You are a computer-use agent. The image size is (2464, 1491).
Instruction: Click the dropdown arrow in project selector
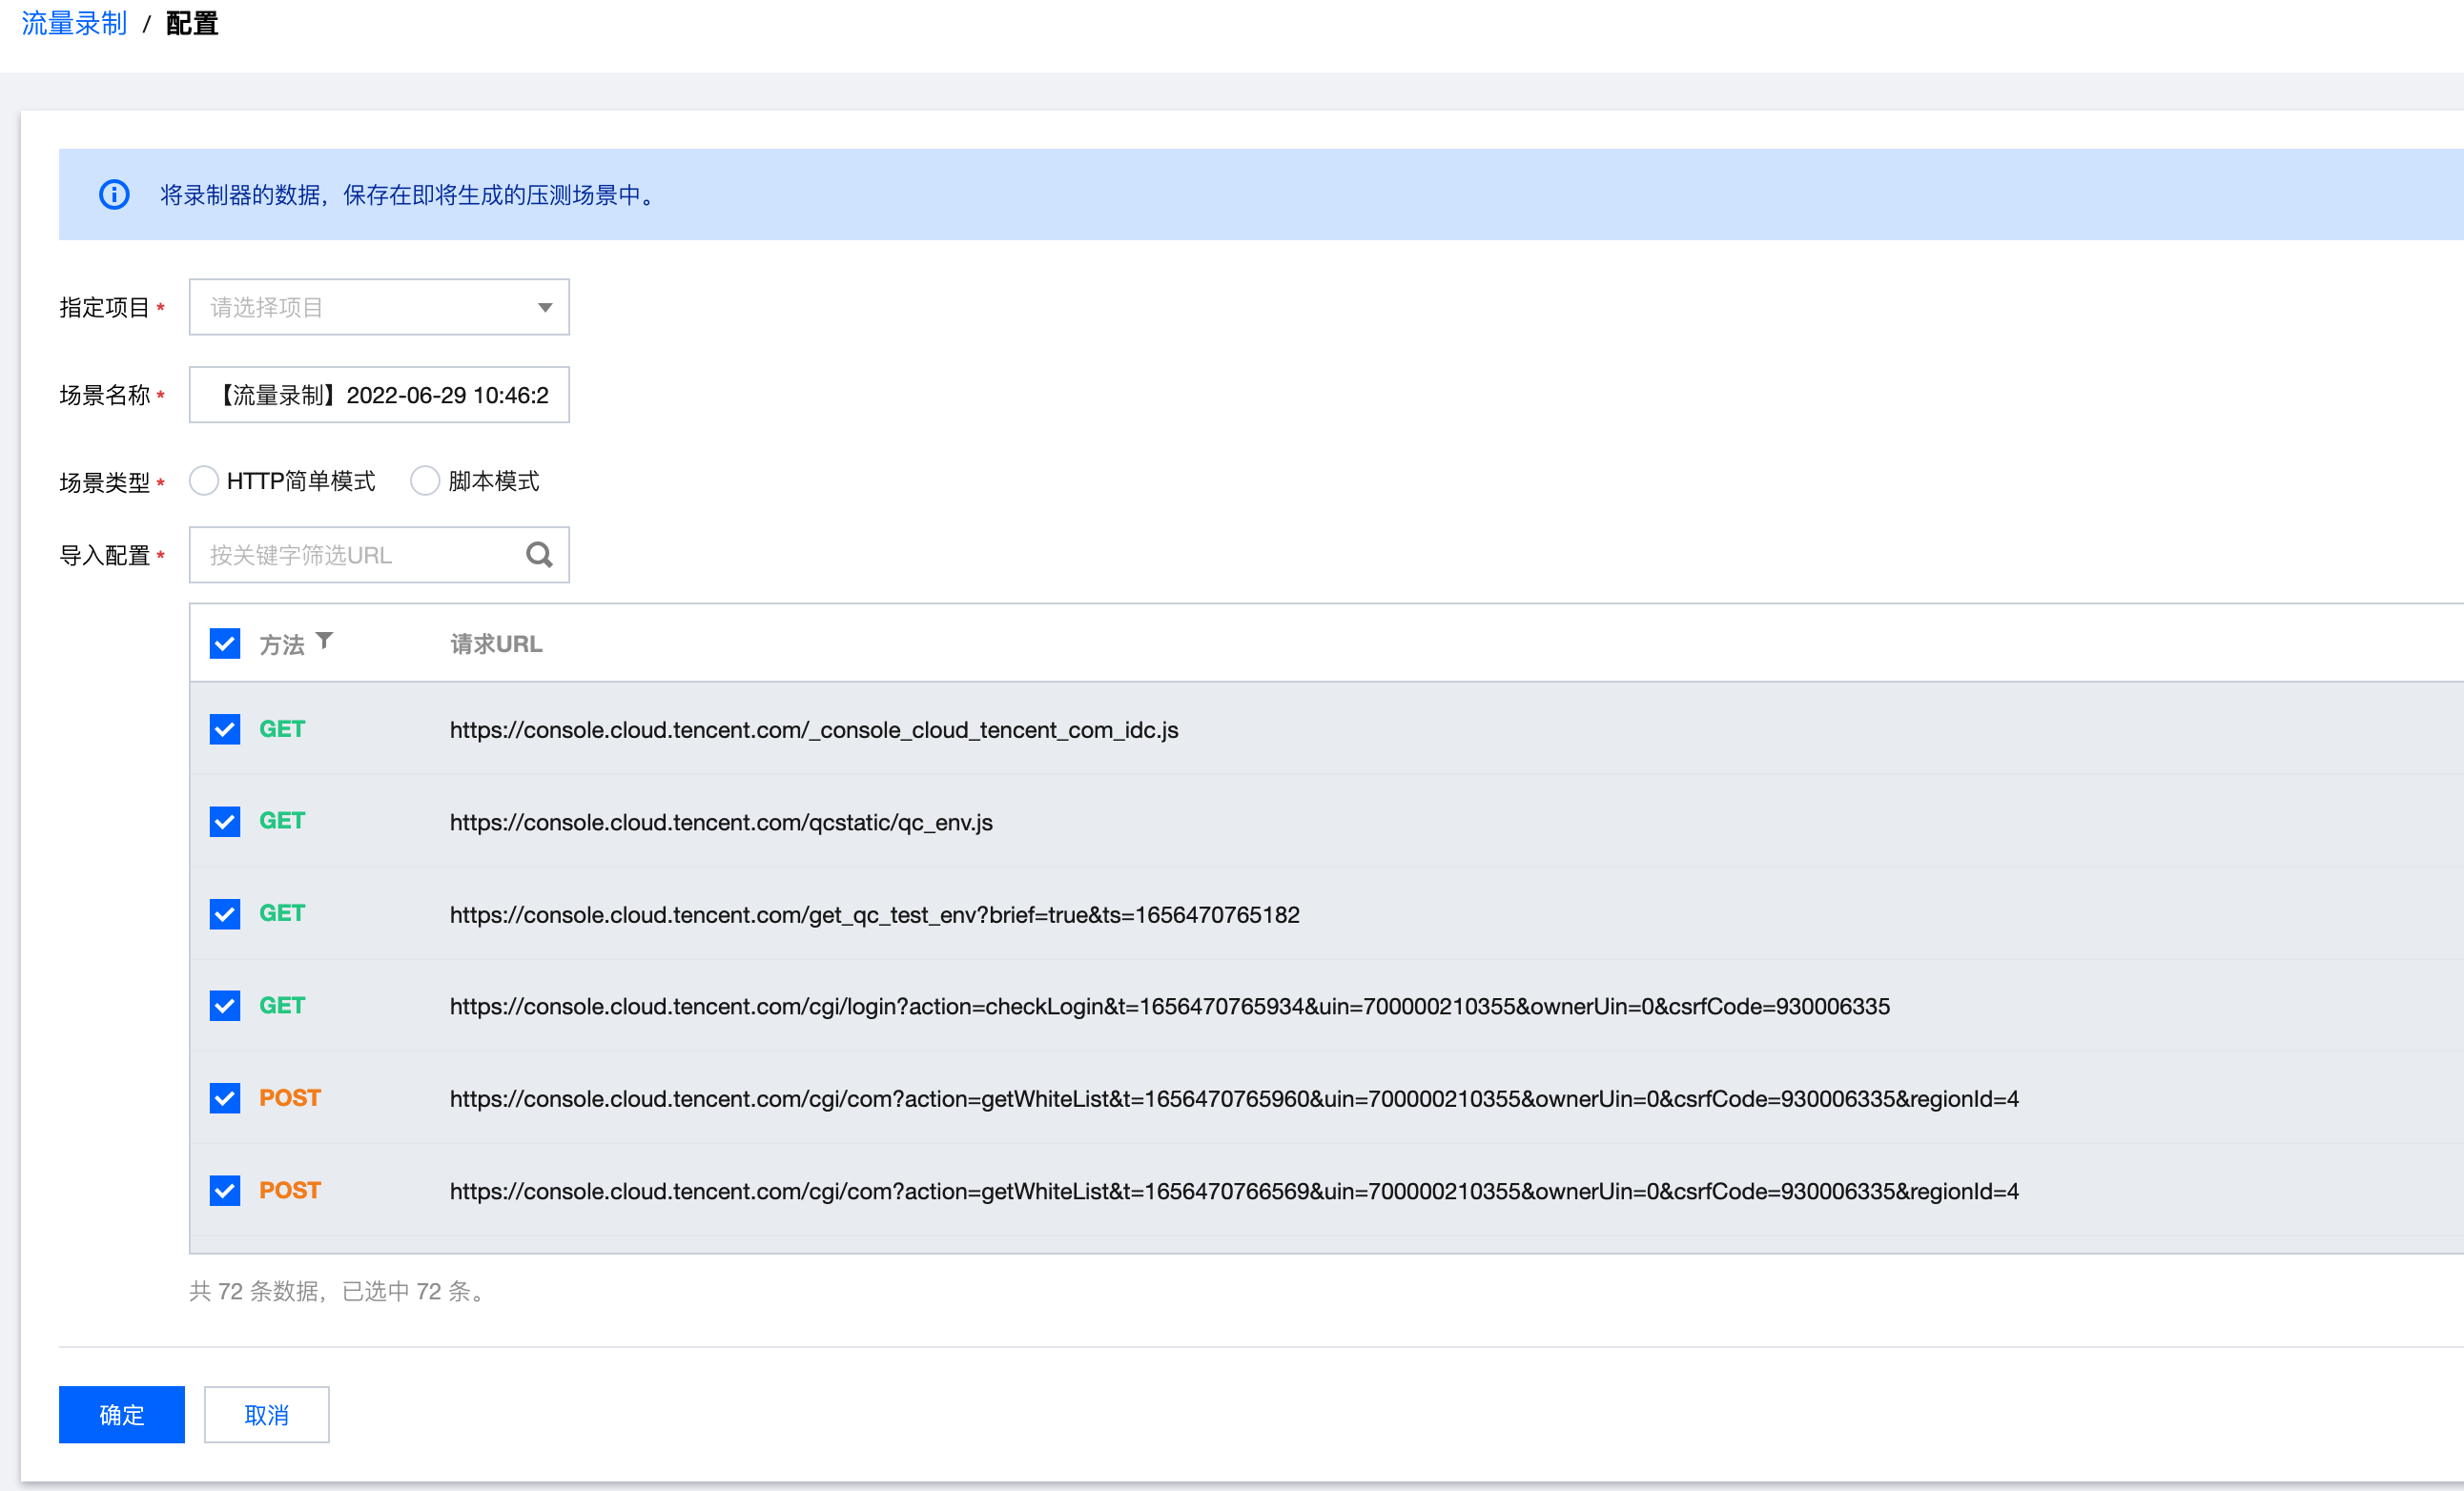(x=545, y=307)
